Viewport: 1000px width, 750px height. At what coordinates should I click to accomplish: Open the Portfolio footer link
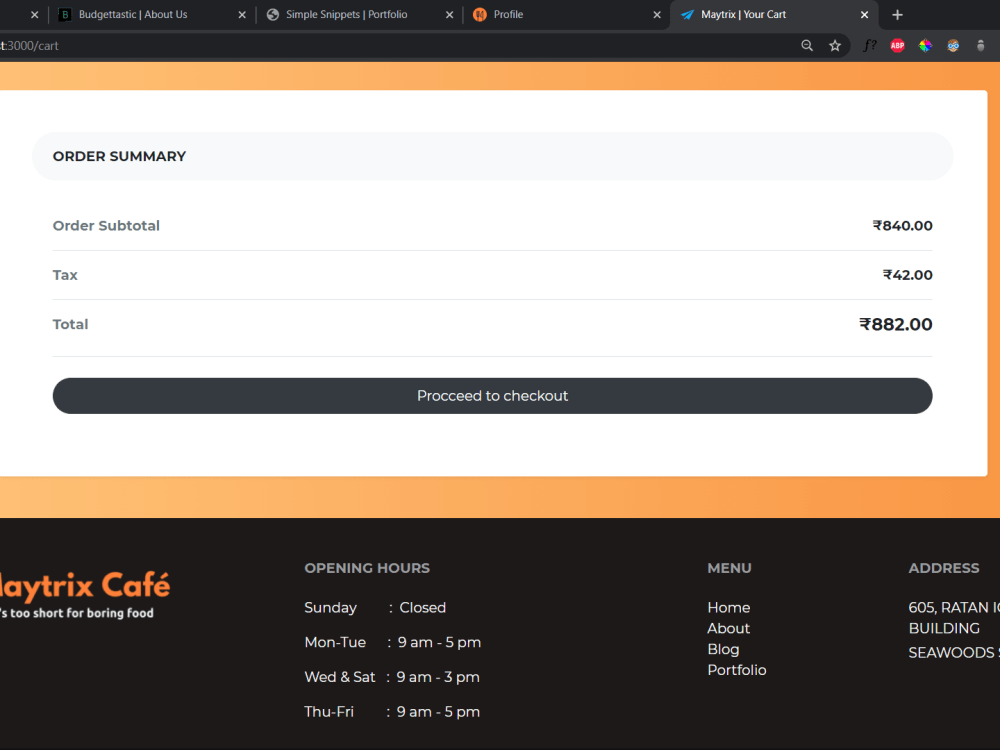point(737,670)
